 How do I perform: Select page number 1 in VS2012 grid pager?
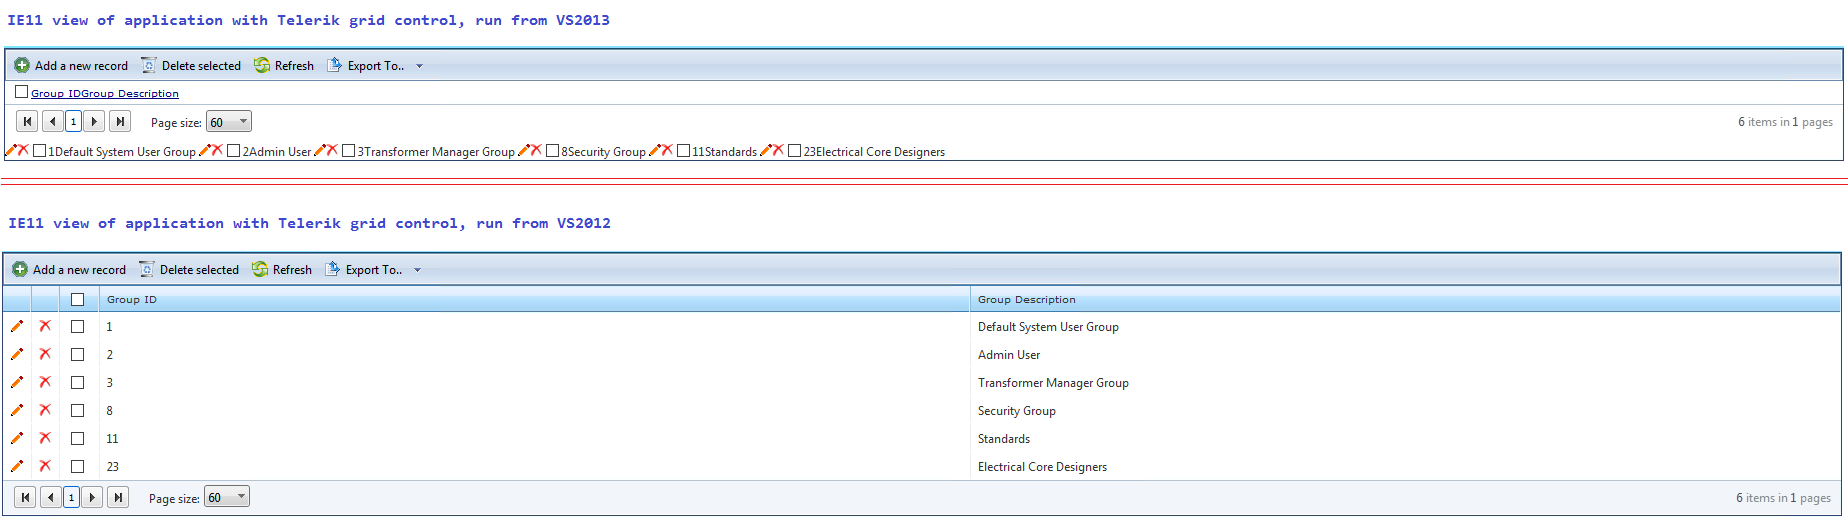coord(71,497)
